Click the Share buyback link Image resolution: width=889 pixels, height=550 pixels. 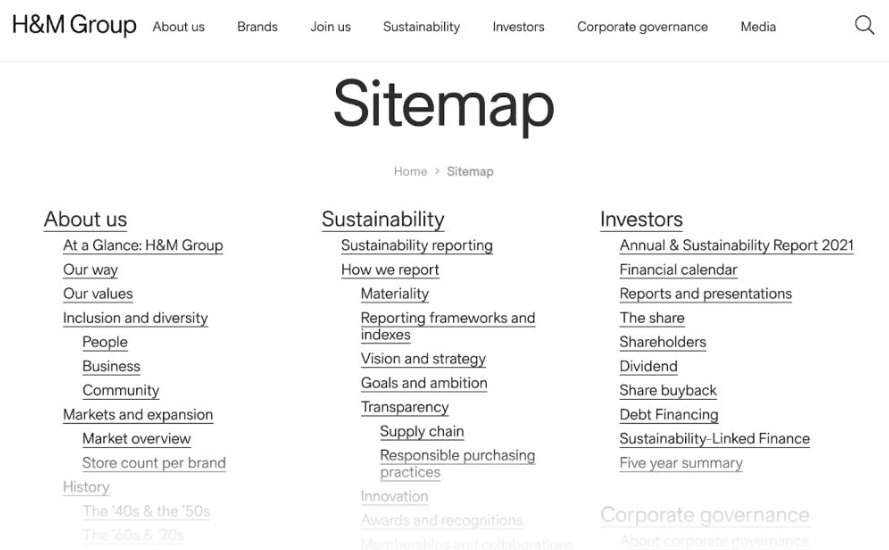click(668, 390)
